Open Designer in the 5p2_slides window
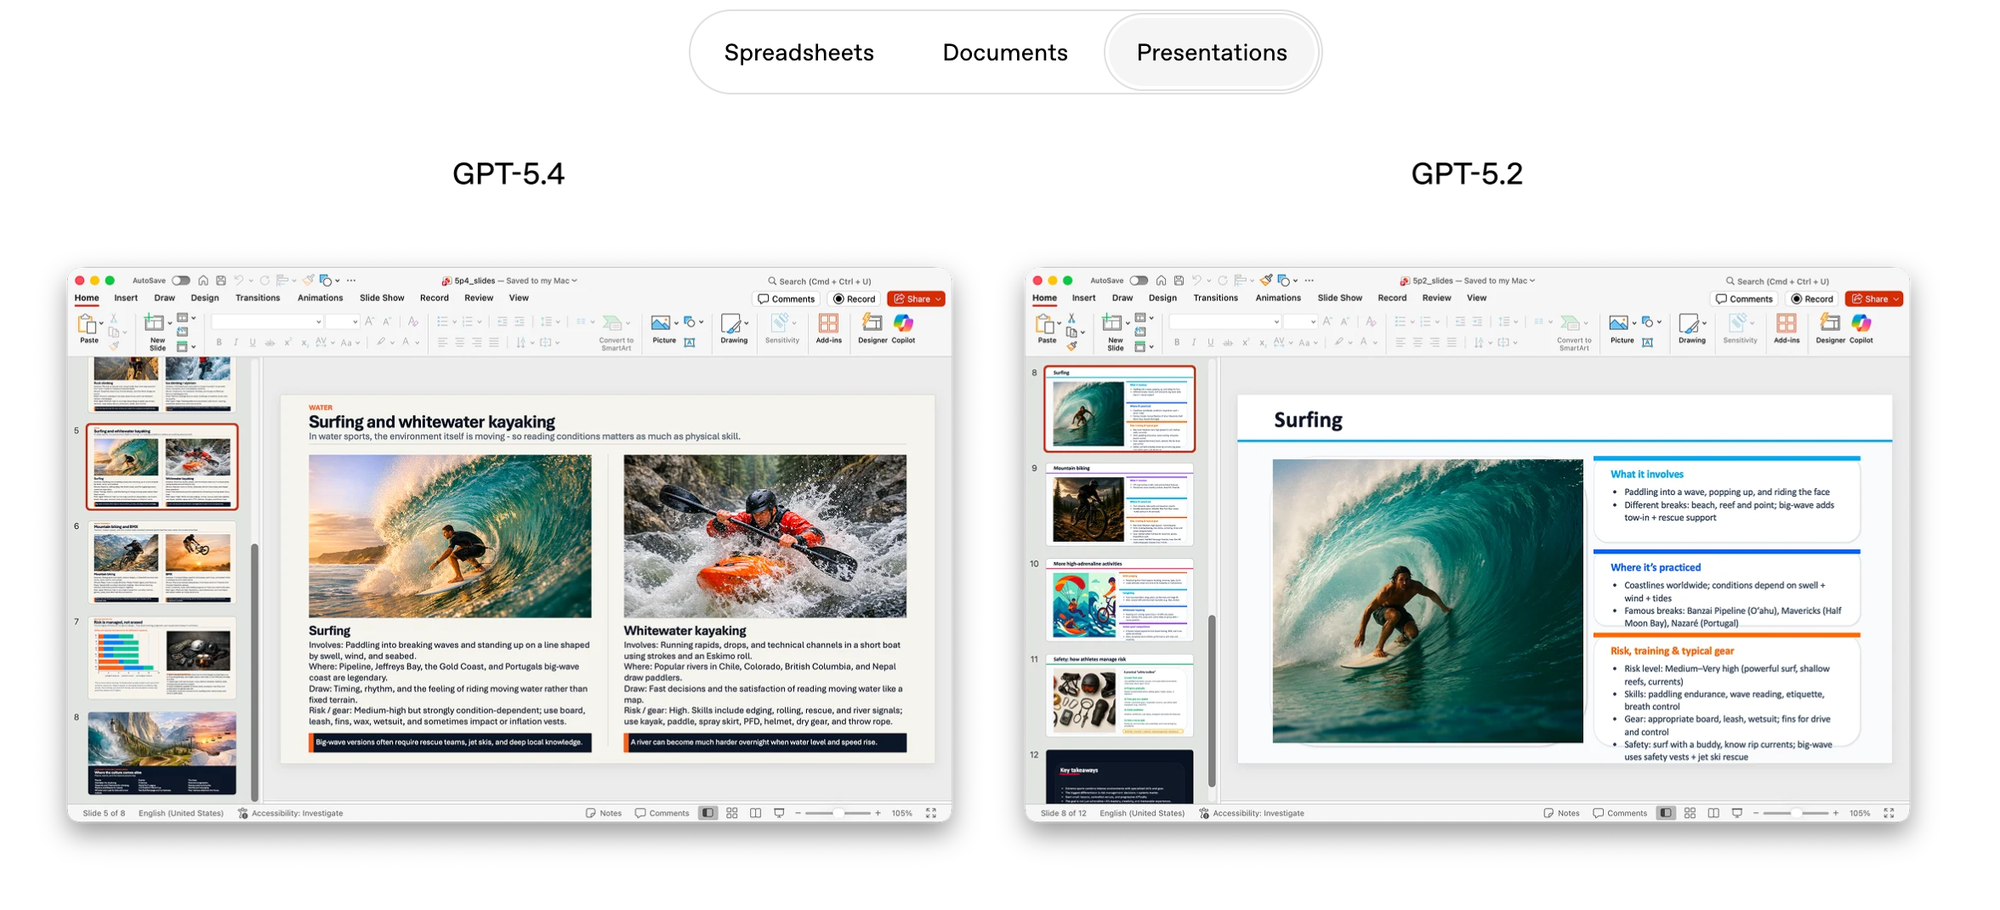Viewport: 2000px width, 910px height. (x=1830, y=325)
